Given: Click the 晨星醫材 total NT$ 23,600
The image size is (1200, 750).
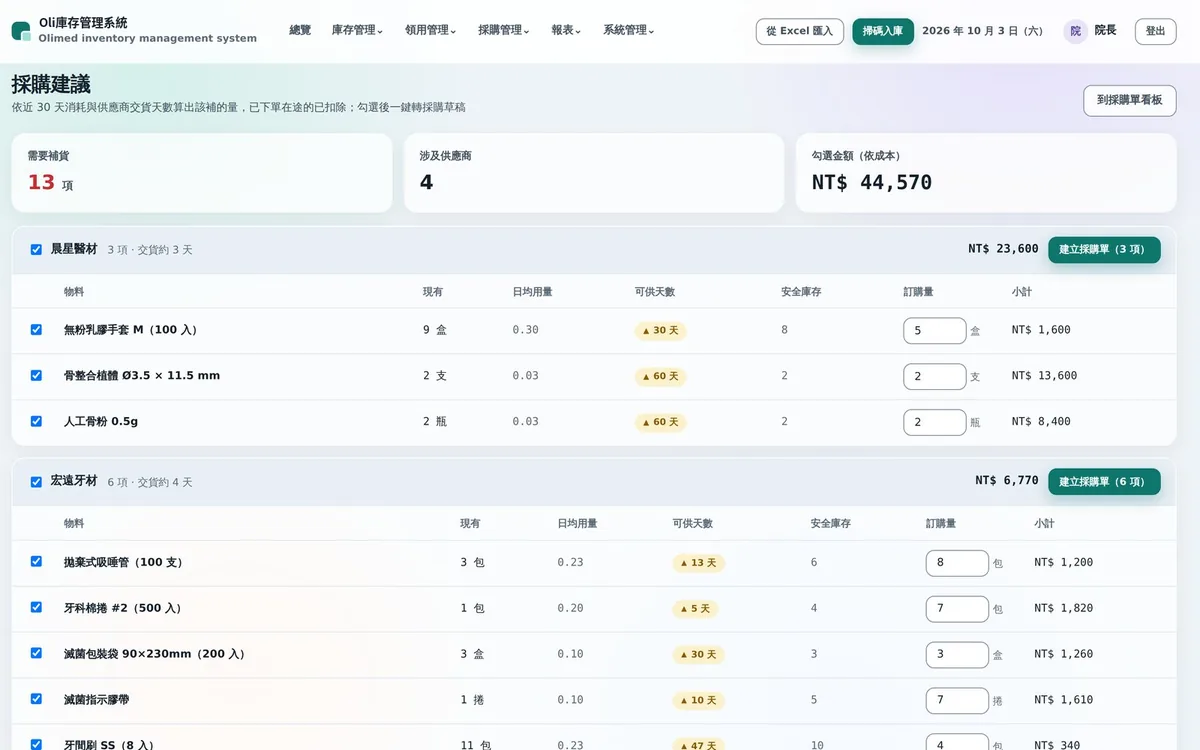Looking at the screenshot, I should (1003, 249).
